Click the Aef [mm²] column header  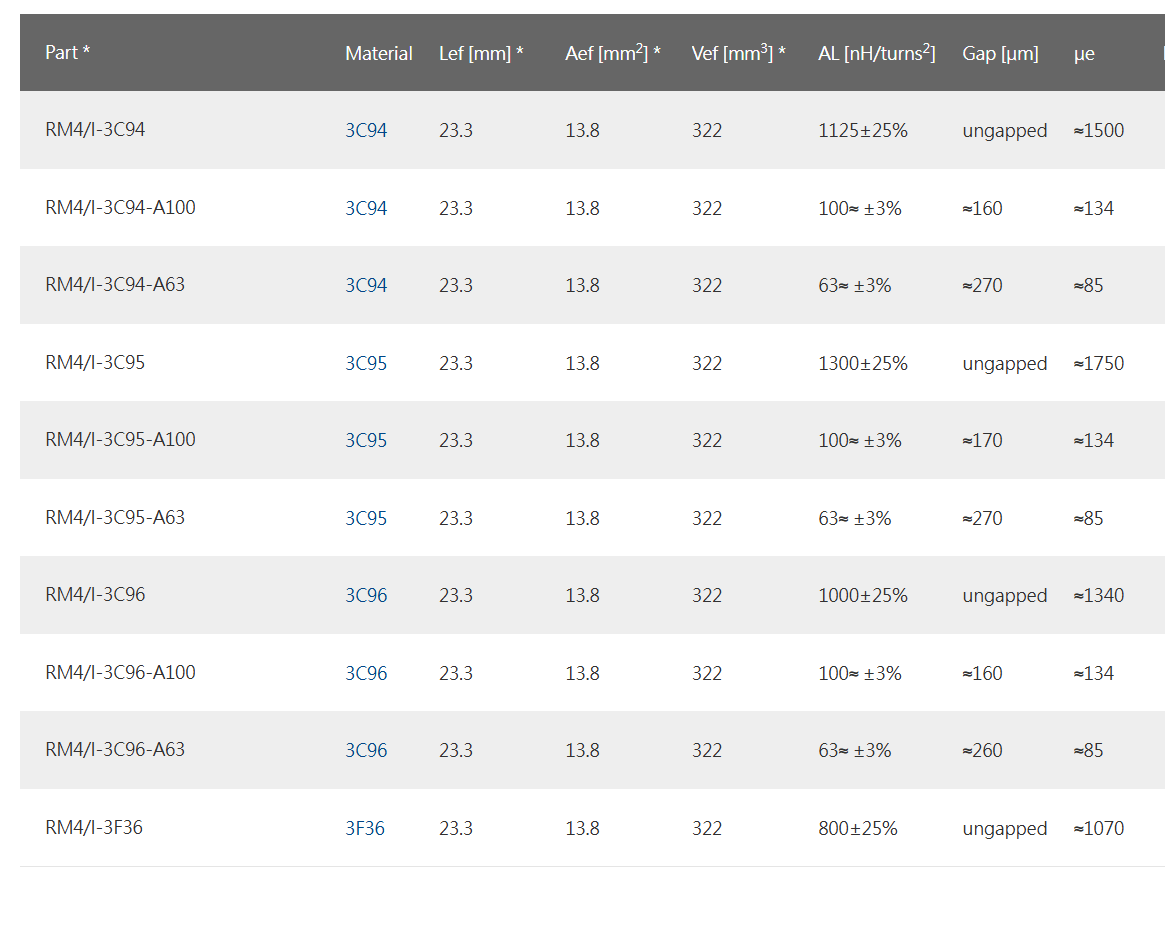pos(612,53)
